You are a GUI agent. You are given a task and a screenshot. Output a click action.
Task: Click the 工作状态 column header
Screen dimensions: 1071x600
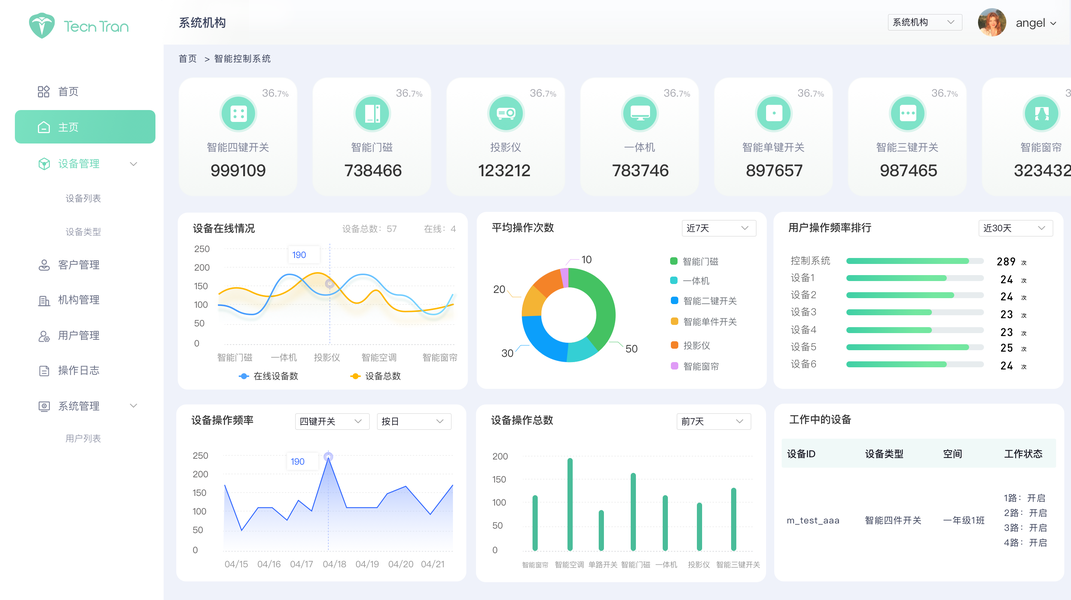(x=1023, y=454)
